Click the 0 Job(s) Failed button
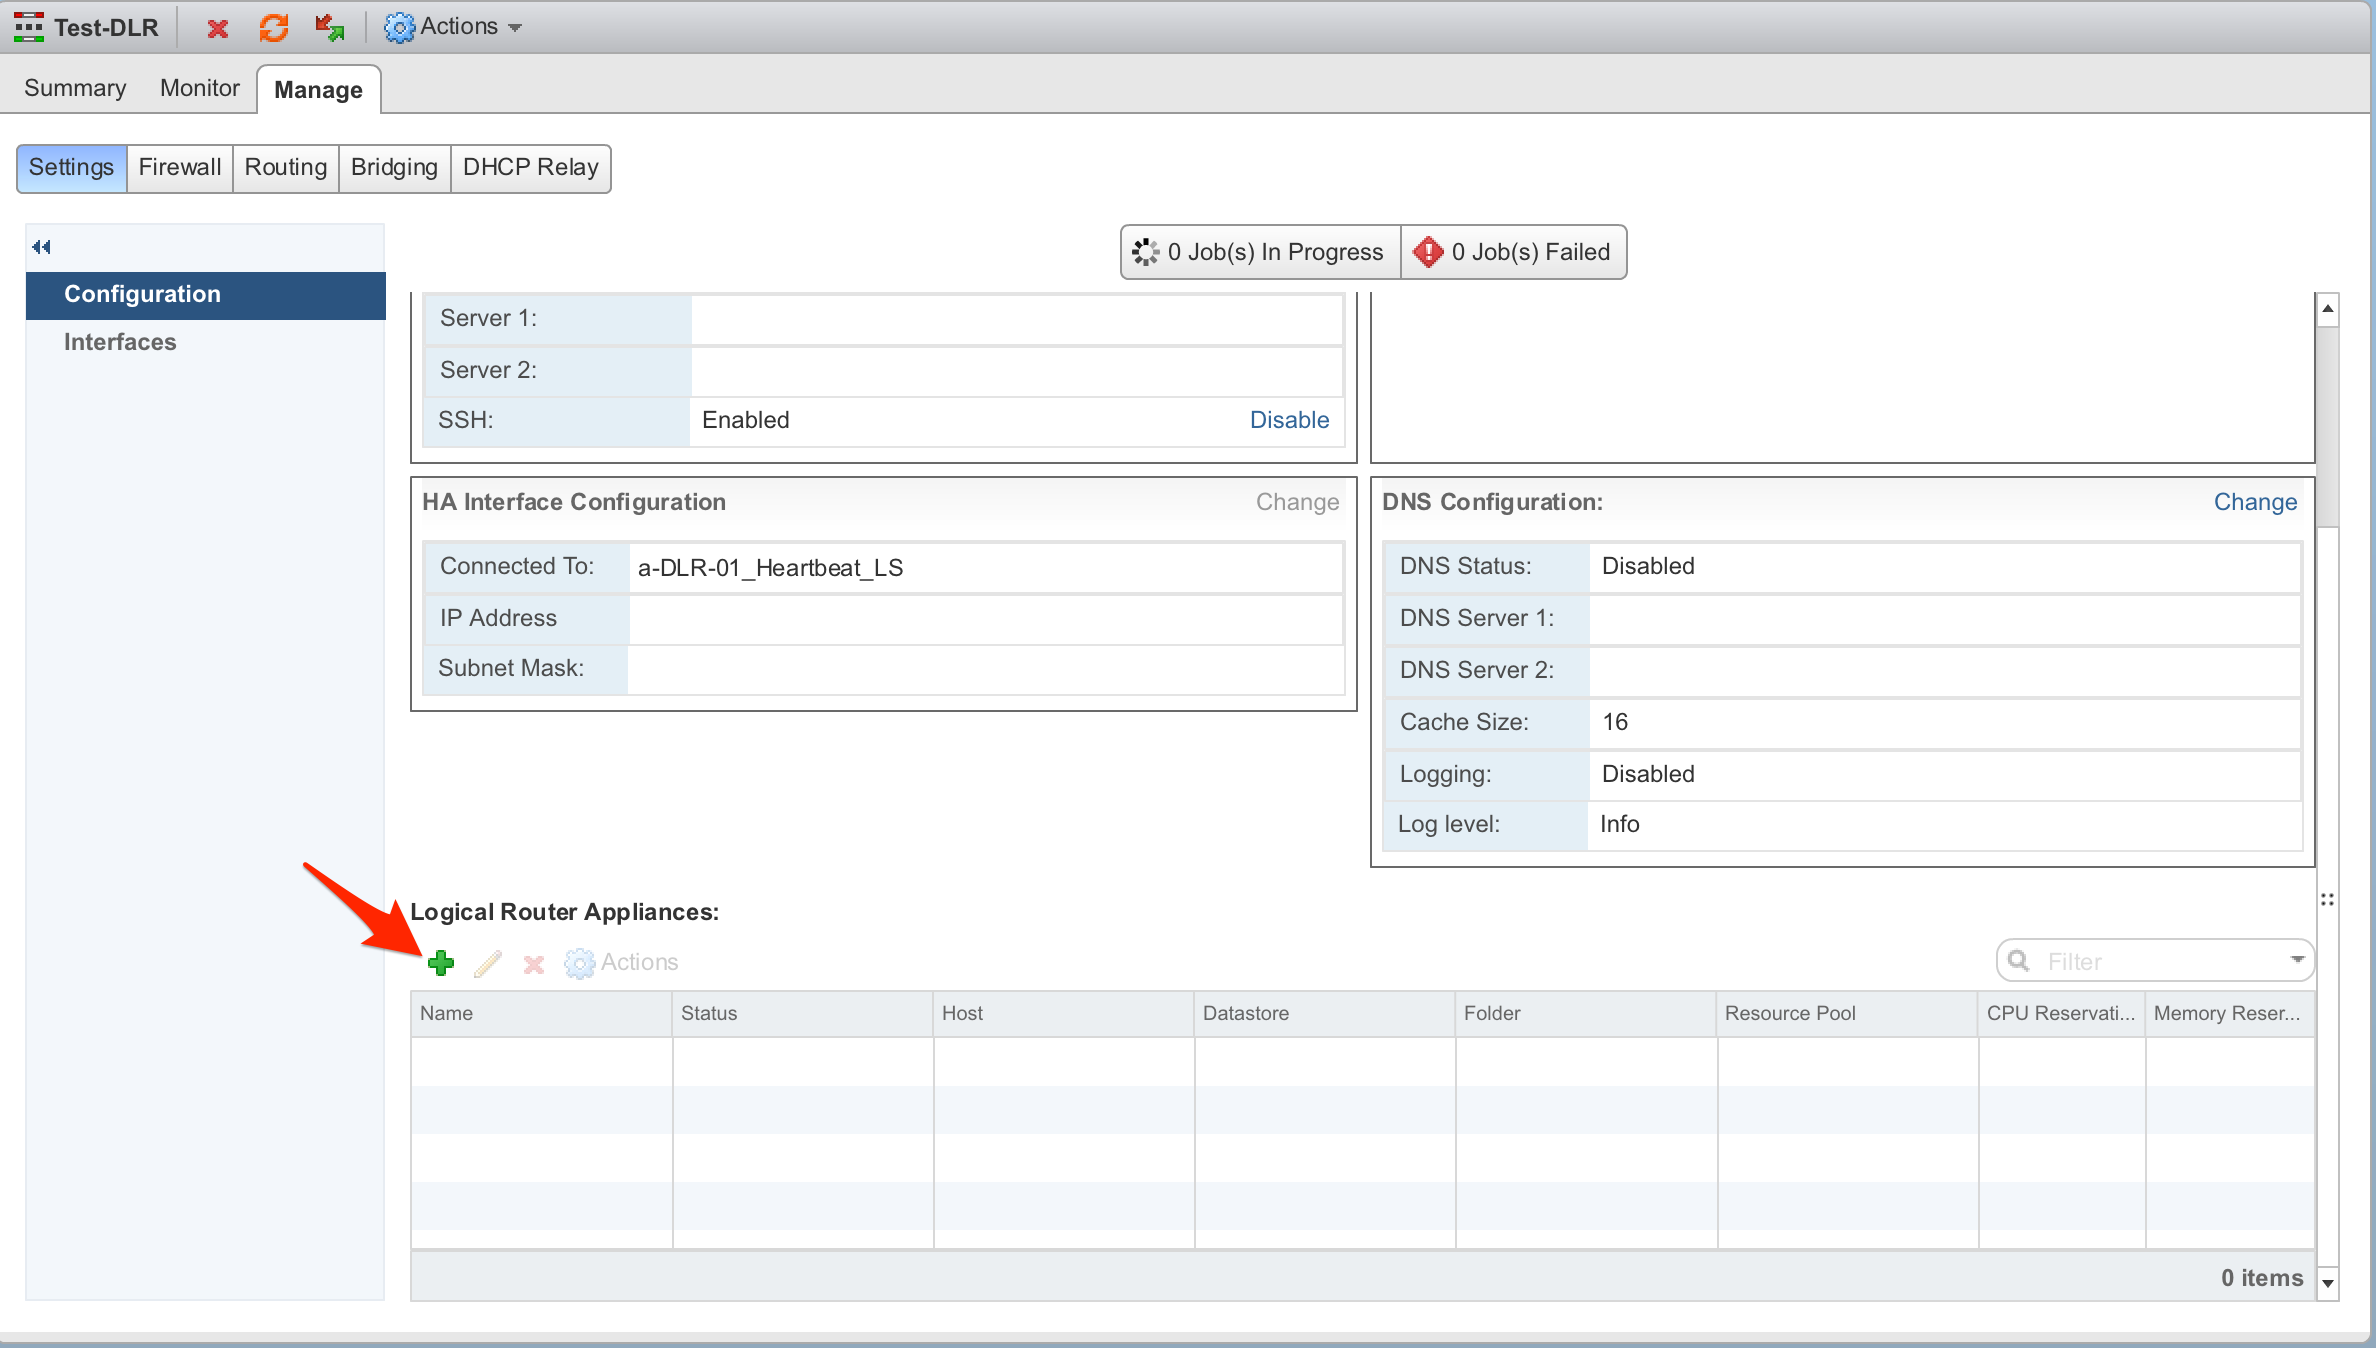The width and height of the screenshot is (2376, 1348). click(x=1514, y=252)
